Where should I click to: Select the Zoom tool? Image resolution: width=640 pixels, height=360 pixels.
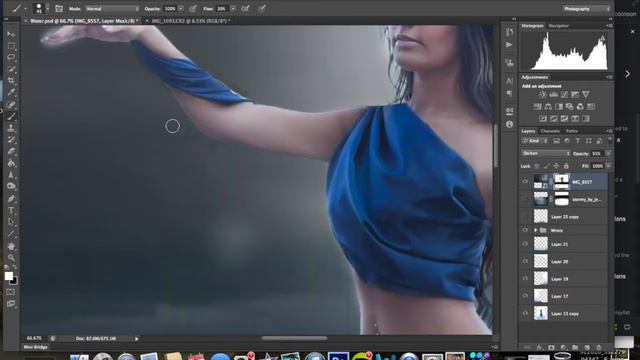tap(11, 258)
